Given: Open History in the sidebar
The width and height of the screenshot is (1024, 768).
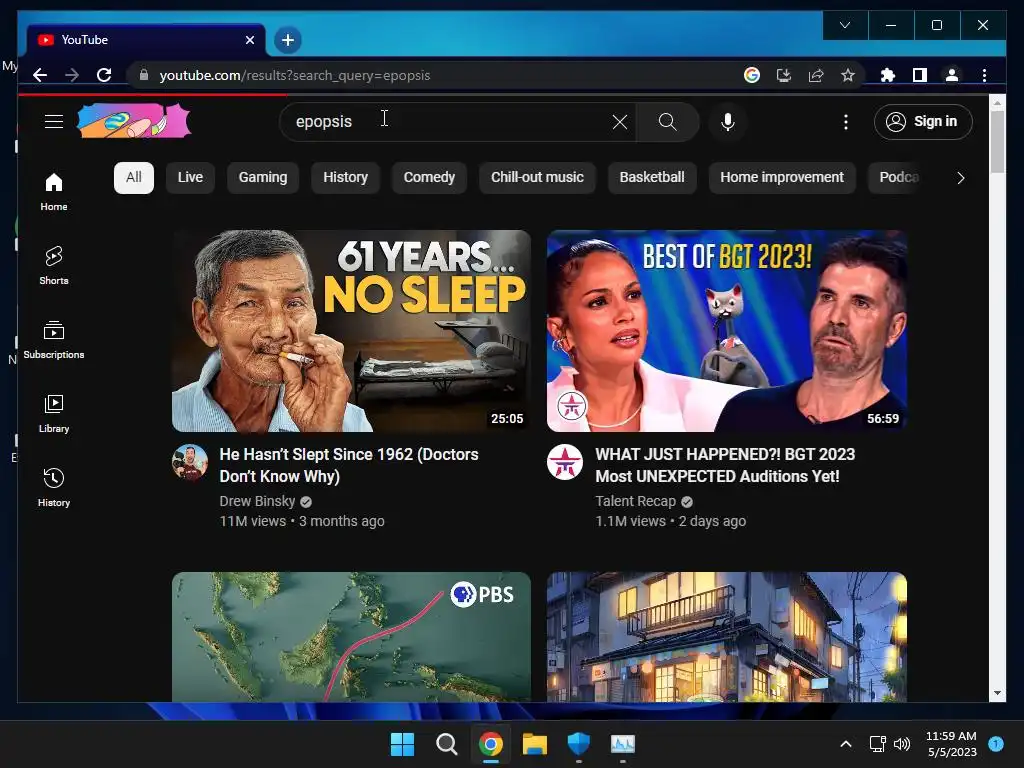Looking at the screenshot, I should click(x=54, y=487).
